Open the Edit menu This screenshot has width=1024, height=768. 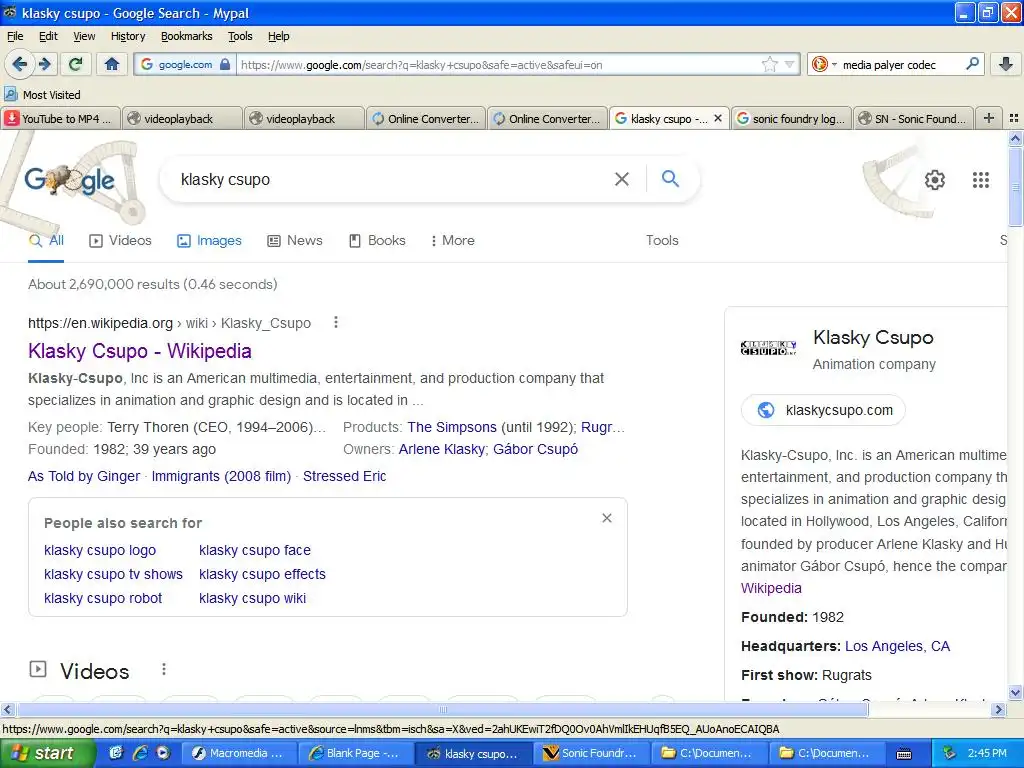(48, 36)
